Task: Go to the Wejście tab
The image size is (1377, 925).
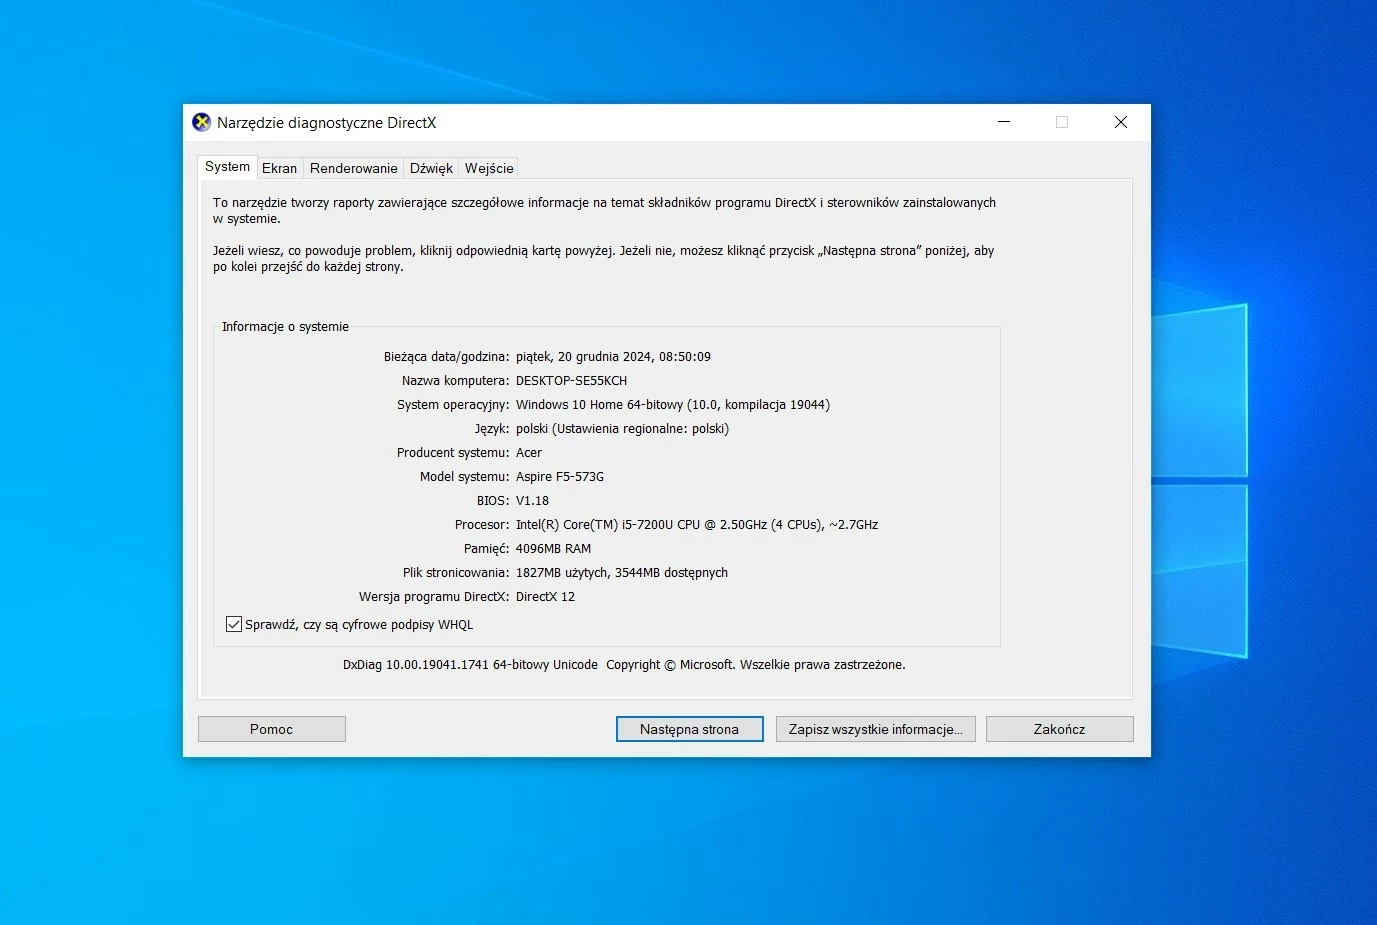Action: 489,168
